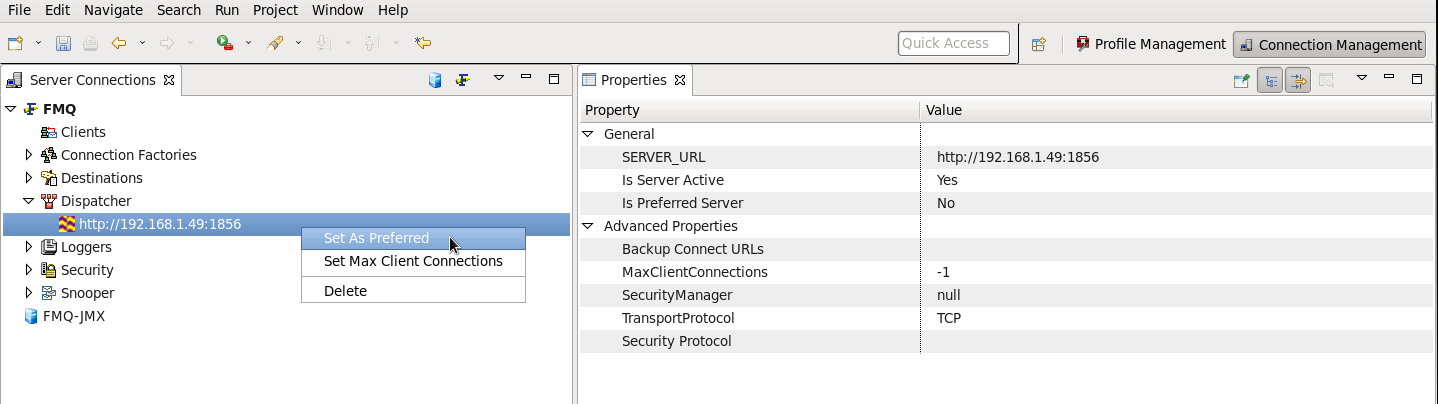Expand the Connection Factories tree node

coord(29,155)
